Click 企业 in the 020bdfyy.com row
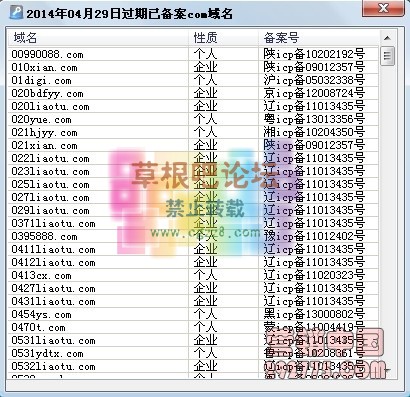Screen dimensions: 410x397 205,93
